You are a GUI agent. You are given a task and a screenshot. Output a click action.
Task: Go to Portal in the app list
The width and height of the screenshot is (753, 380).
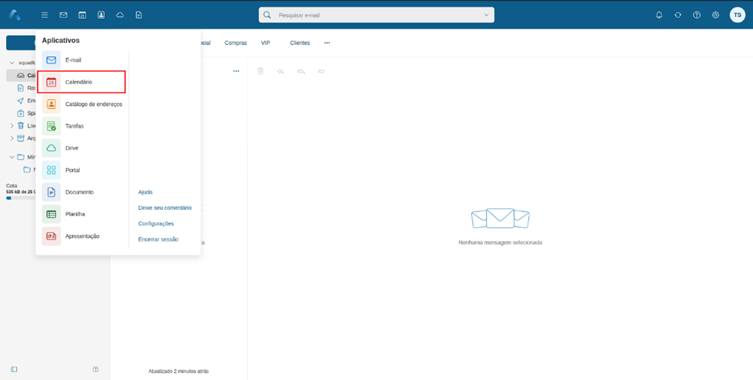[82, 170]
